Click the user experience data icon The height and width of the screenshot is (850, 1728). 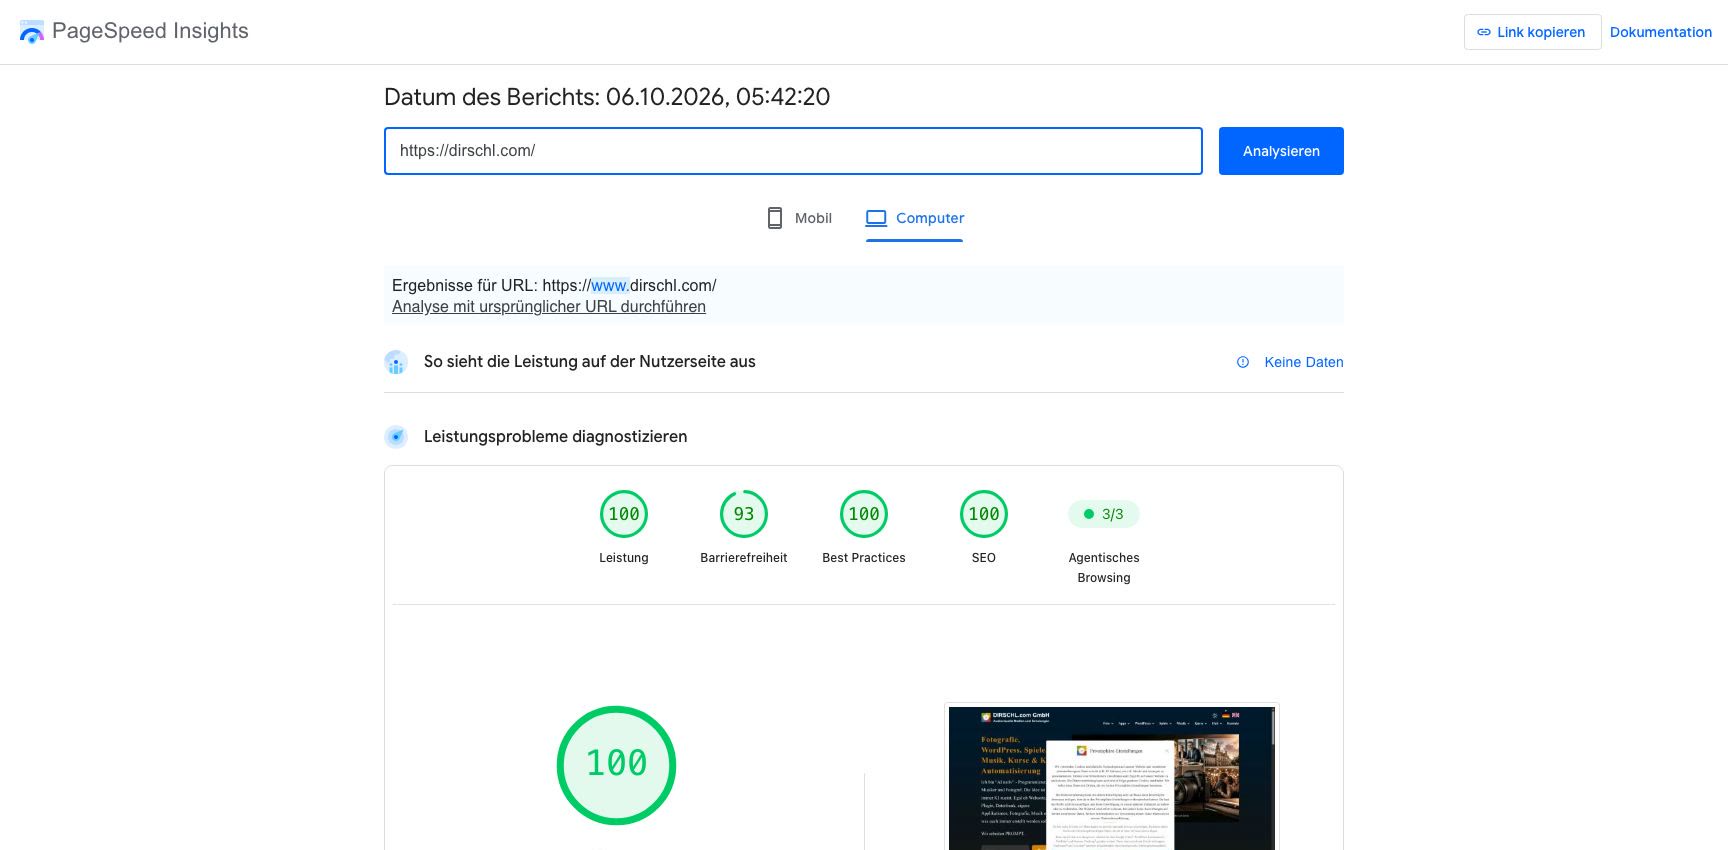(396, 362)
